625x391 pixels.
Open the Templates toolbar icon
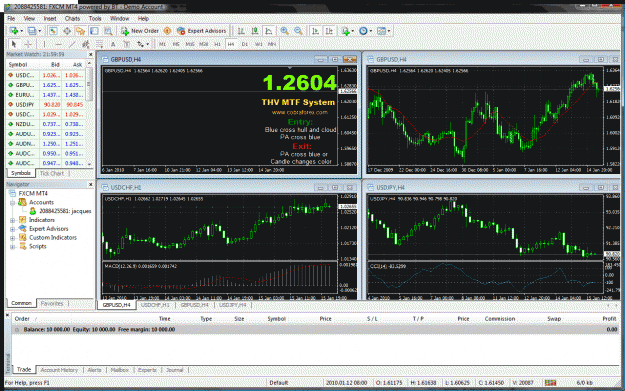[x=381, y=31]
